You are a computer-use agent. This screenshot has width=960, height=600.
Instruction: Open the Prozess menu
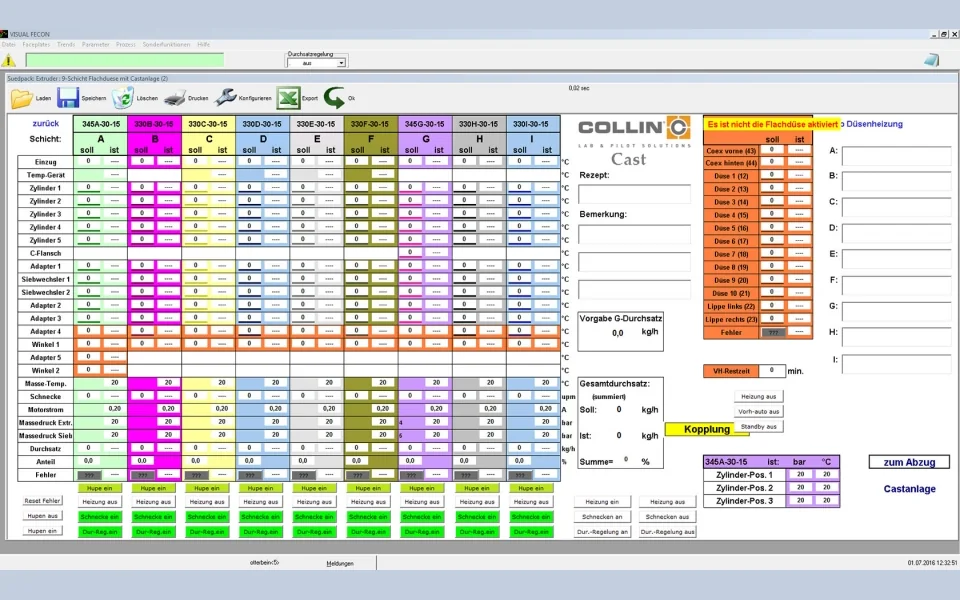[126, 44]
